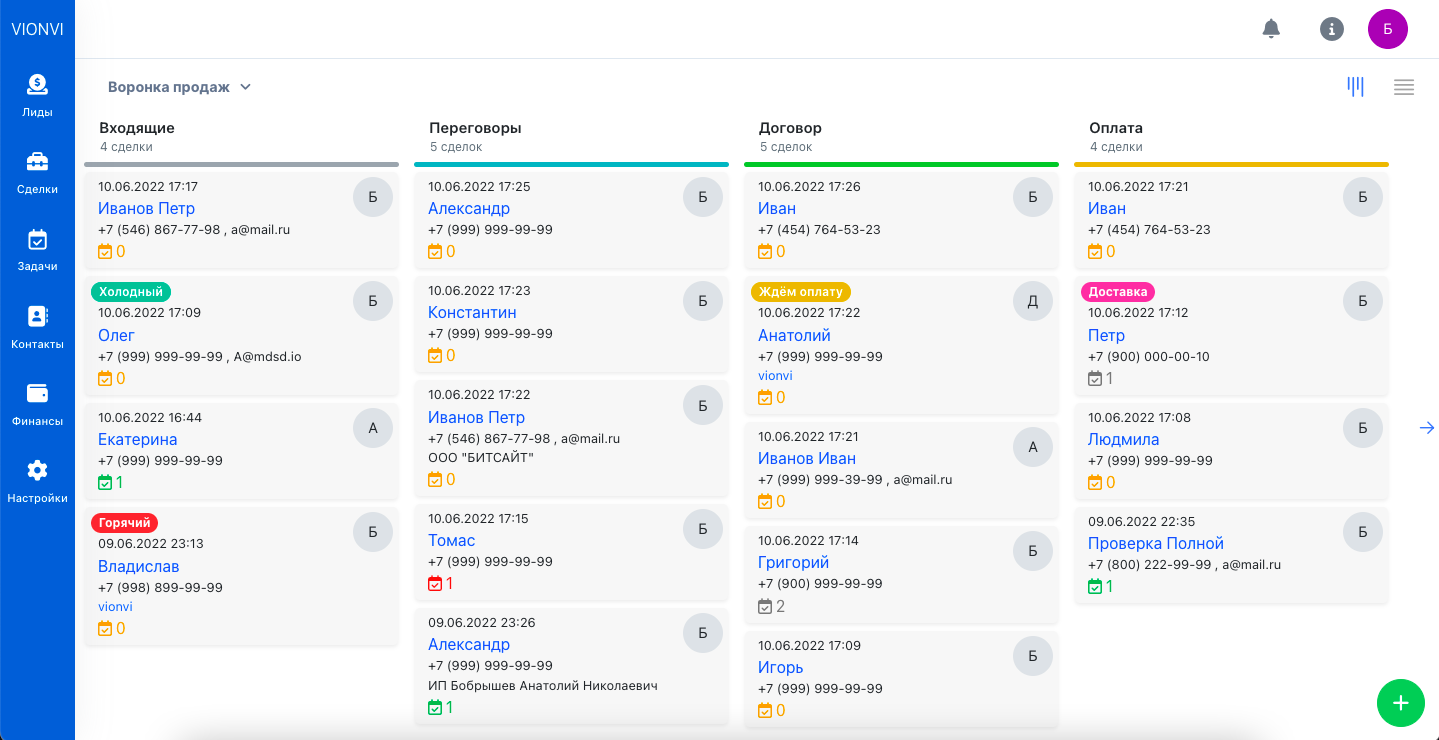Open the Иванов Иван deal

pos(807,458)
